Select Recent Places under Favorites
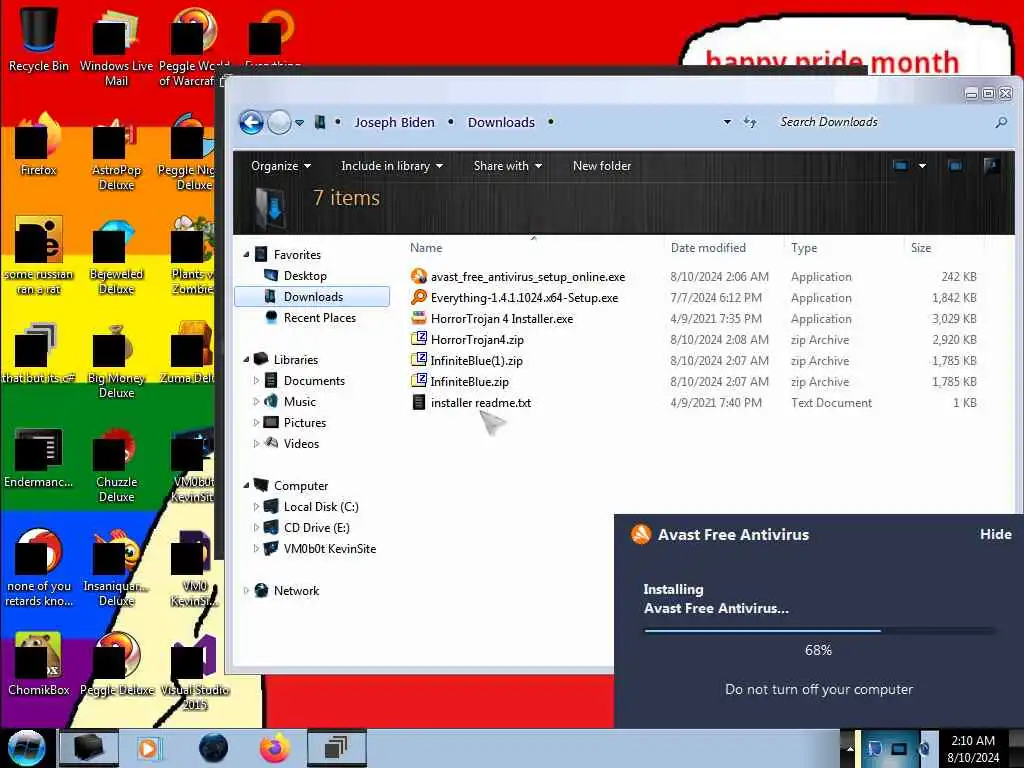This screenshot has width=1024, height=768. (x=319, y=317)
